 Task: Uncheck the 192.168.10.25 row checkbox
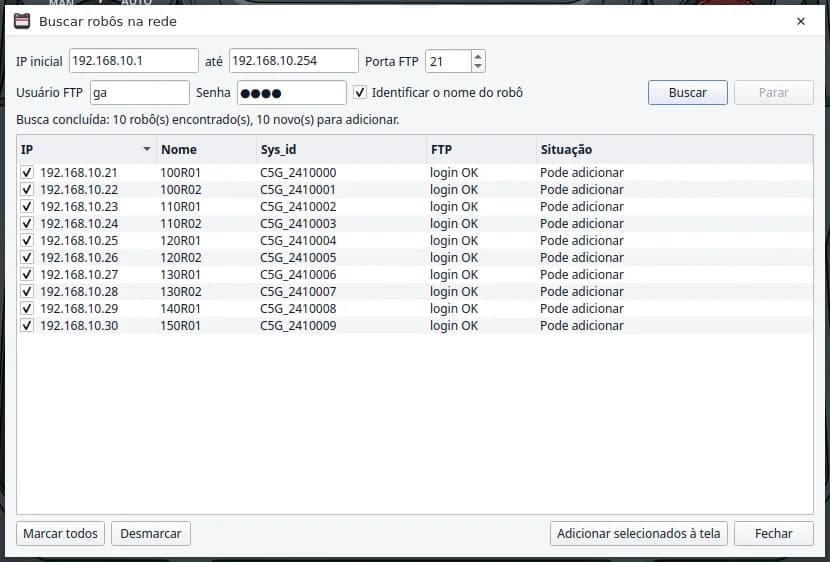[26, 240]
